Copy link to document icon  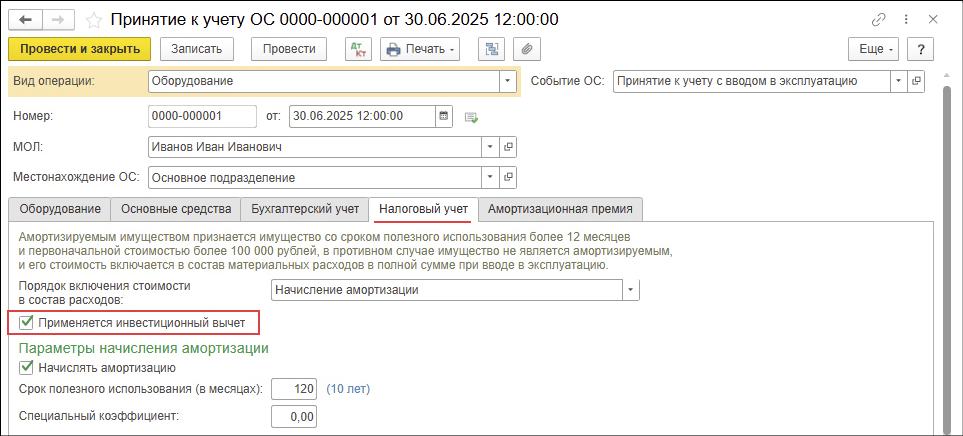(879, 19)
